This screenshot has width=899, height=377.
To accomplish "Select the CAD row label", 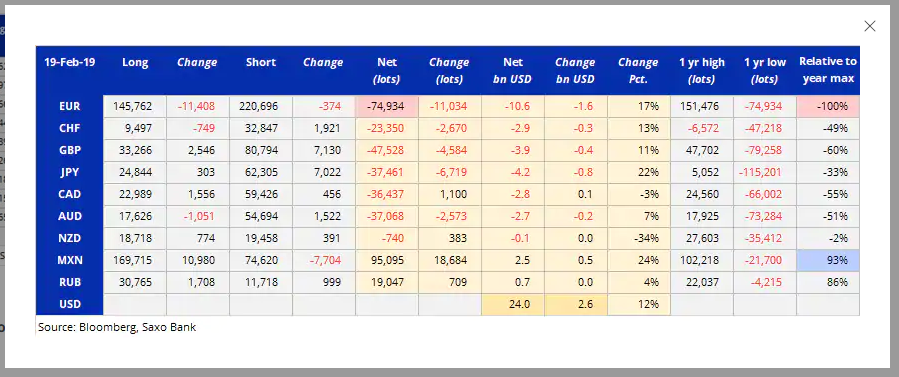I will pos(69,194).
